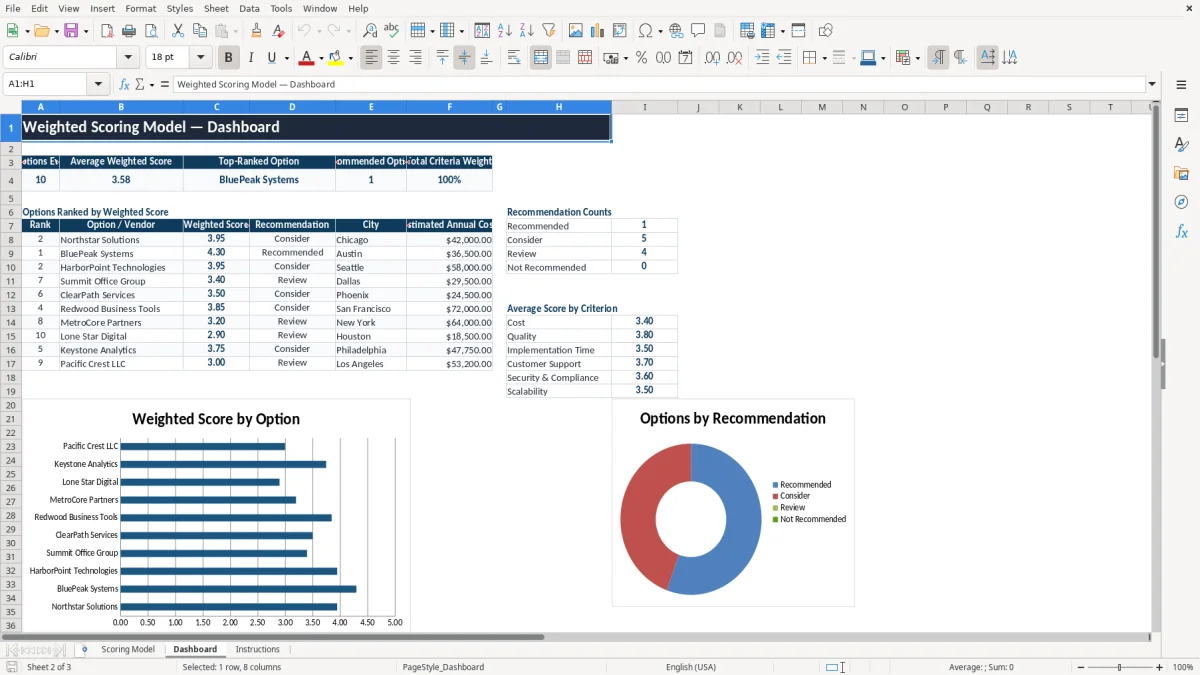Click the zoom 100% level
Viewport: 1200px width, 675px height.
point(1183,667)
